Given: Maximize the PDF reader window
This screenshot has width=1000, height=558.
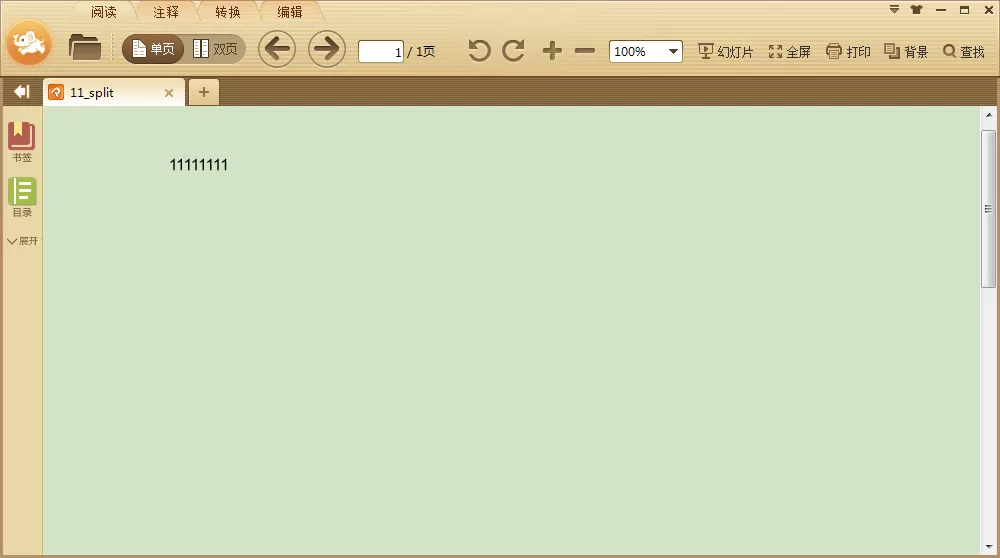Looking at the screenshot, I should click(x=964, y=10).
